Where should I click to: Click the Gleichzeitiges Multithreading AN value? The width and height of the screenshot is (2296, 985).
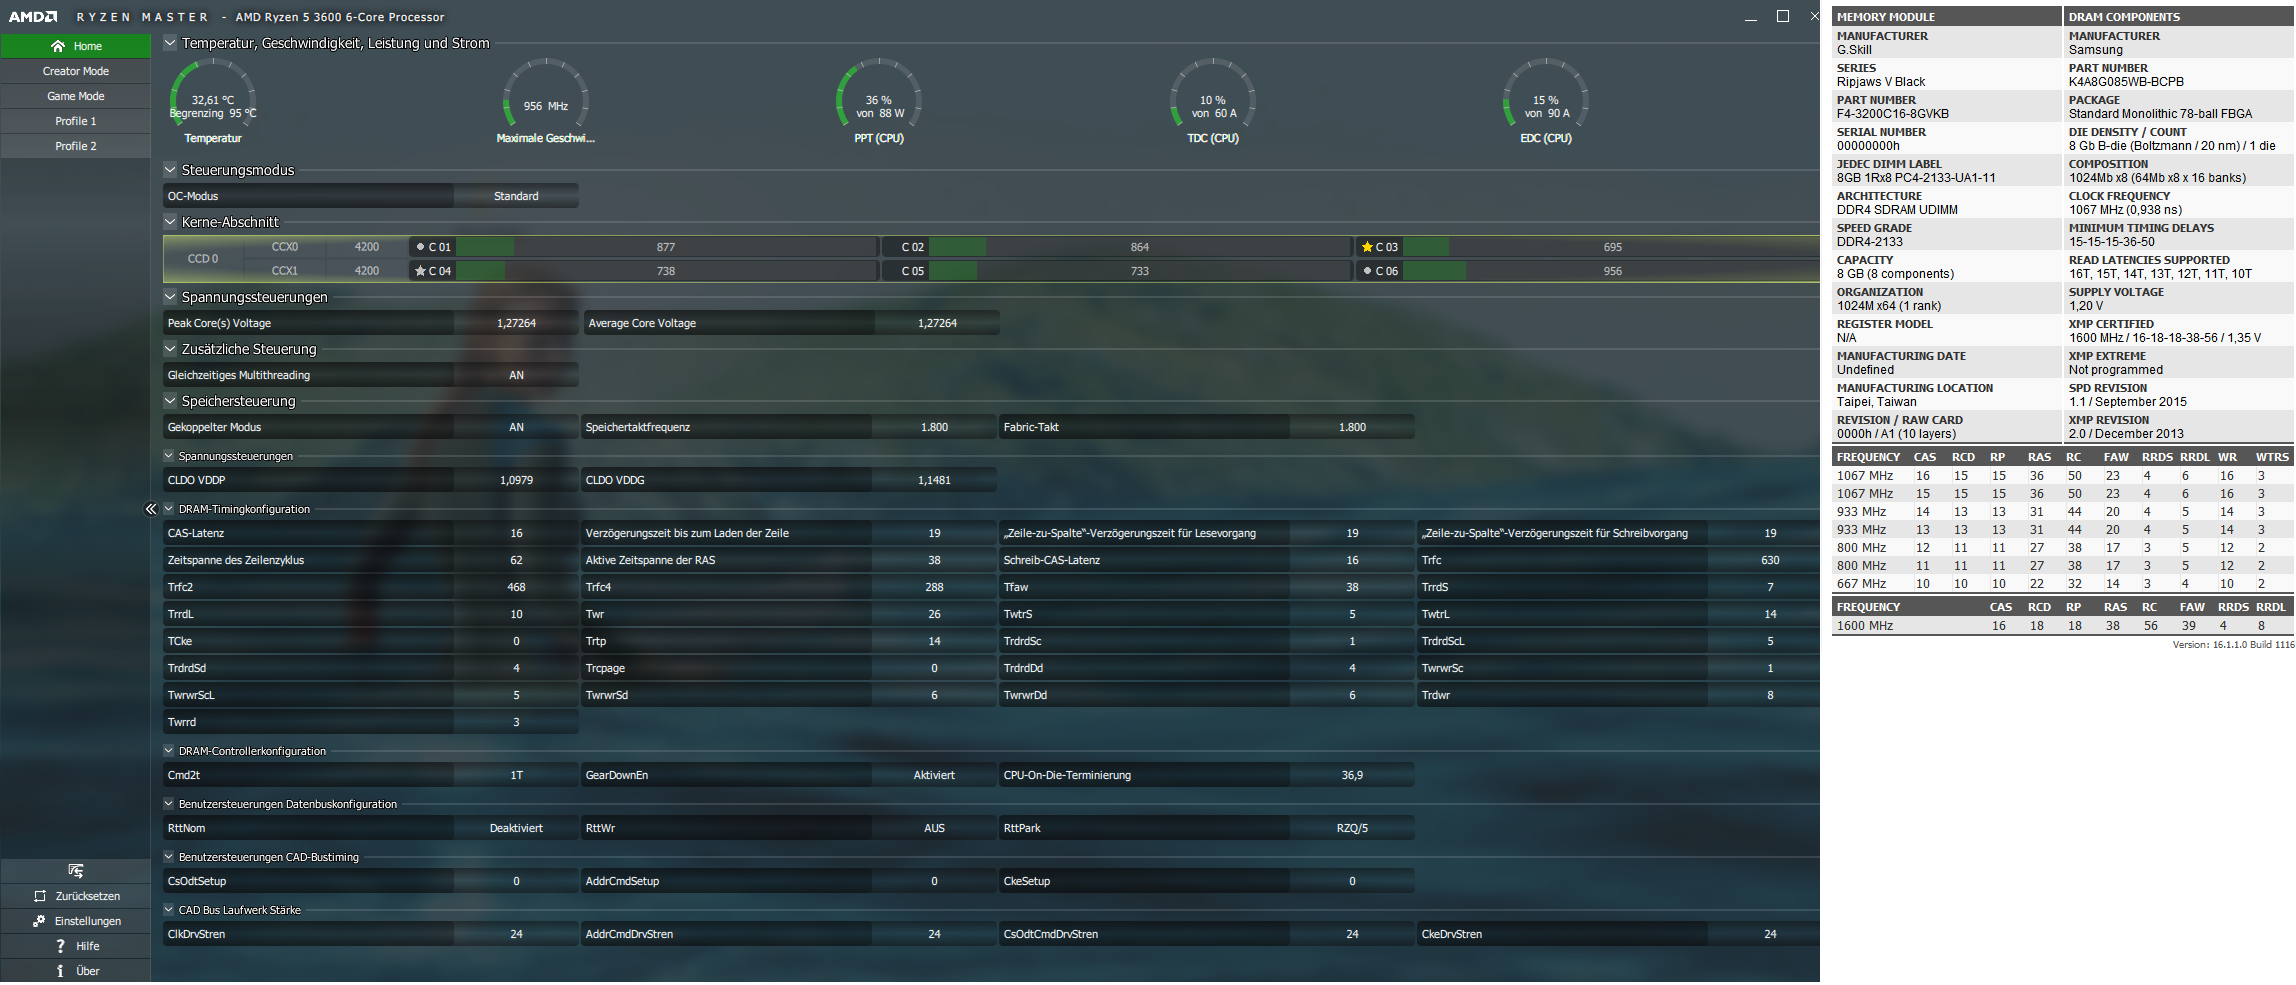pyautogui.click(x=516, y=375)
